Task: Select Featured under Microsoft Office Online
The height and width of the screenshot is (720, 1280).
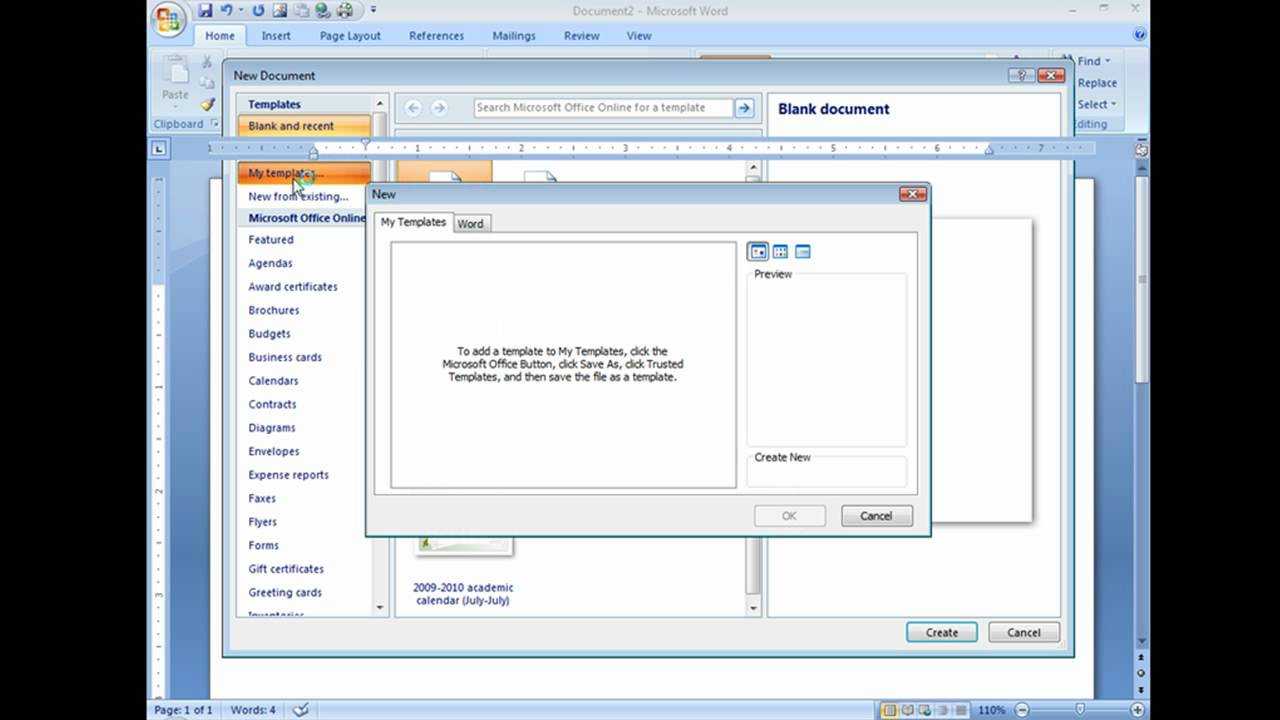Action: coord(271,240)
